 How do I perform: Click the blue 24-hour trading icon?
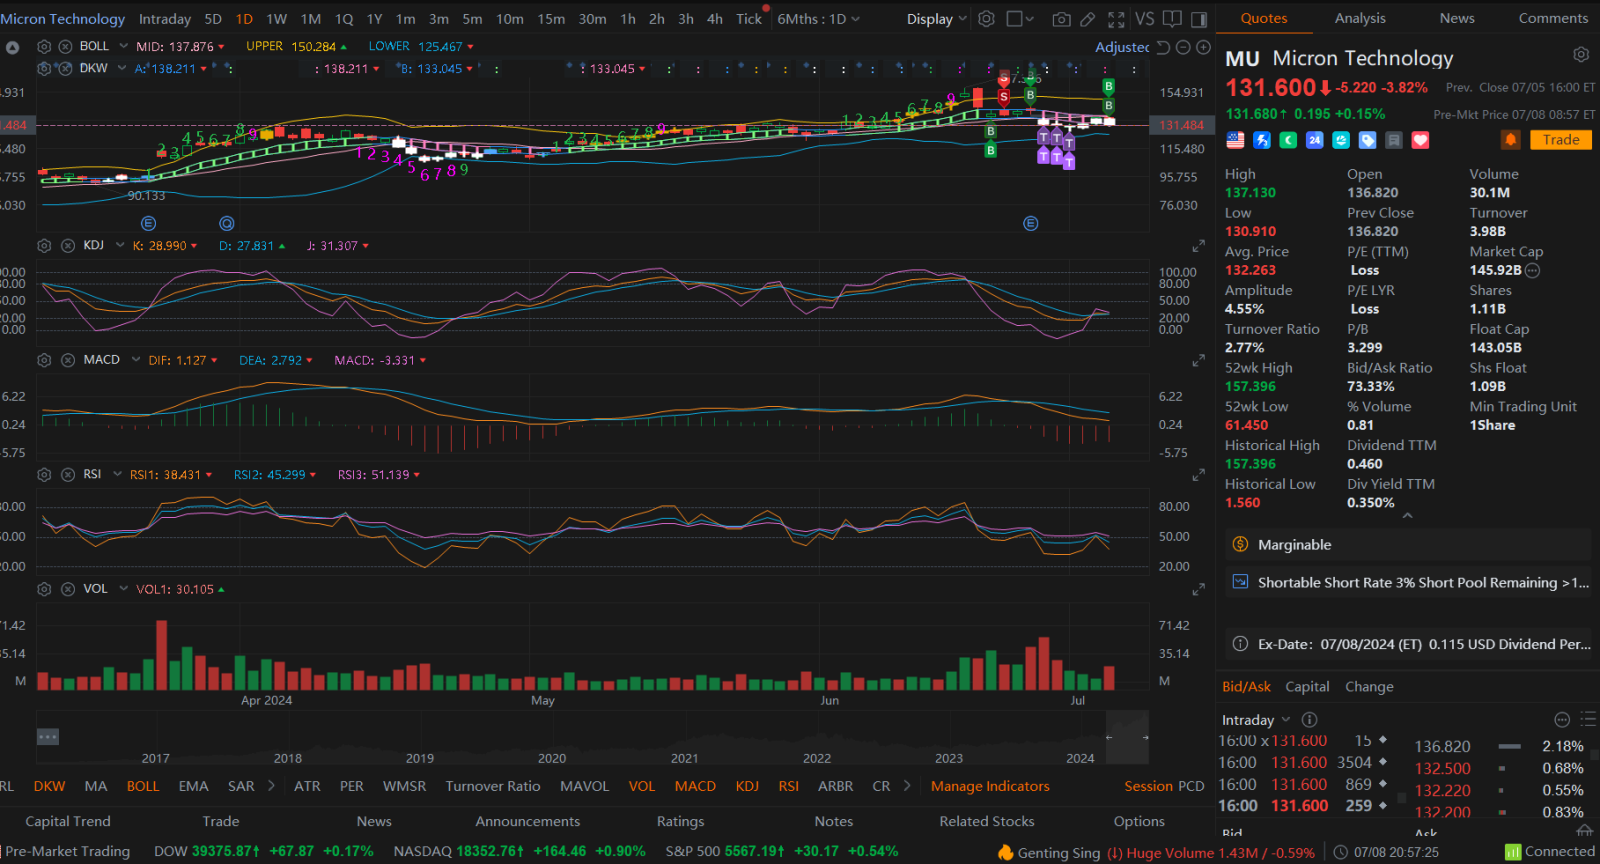(x=1314, y=140)
